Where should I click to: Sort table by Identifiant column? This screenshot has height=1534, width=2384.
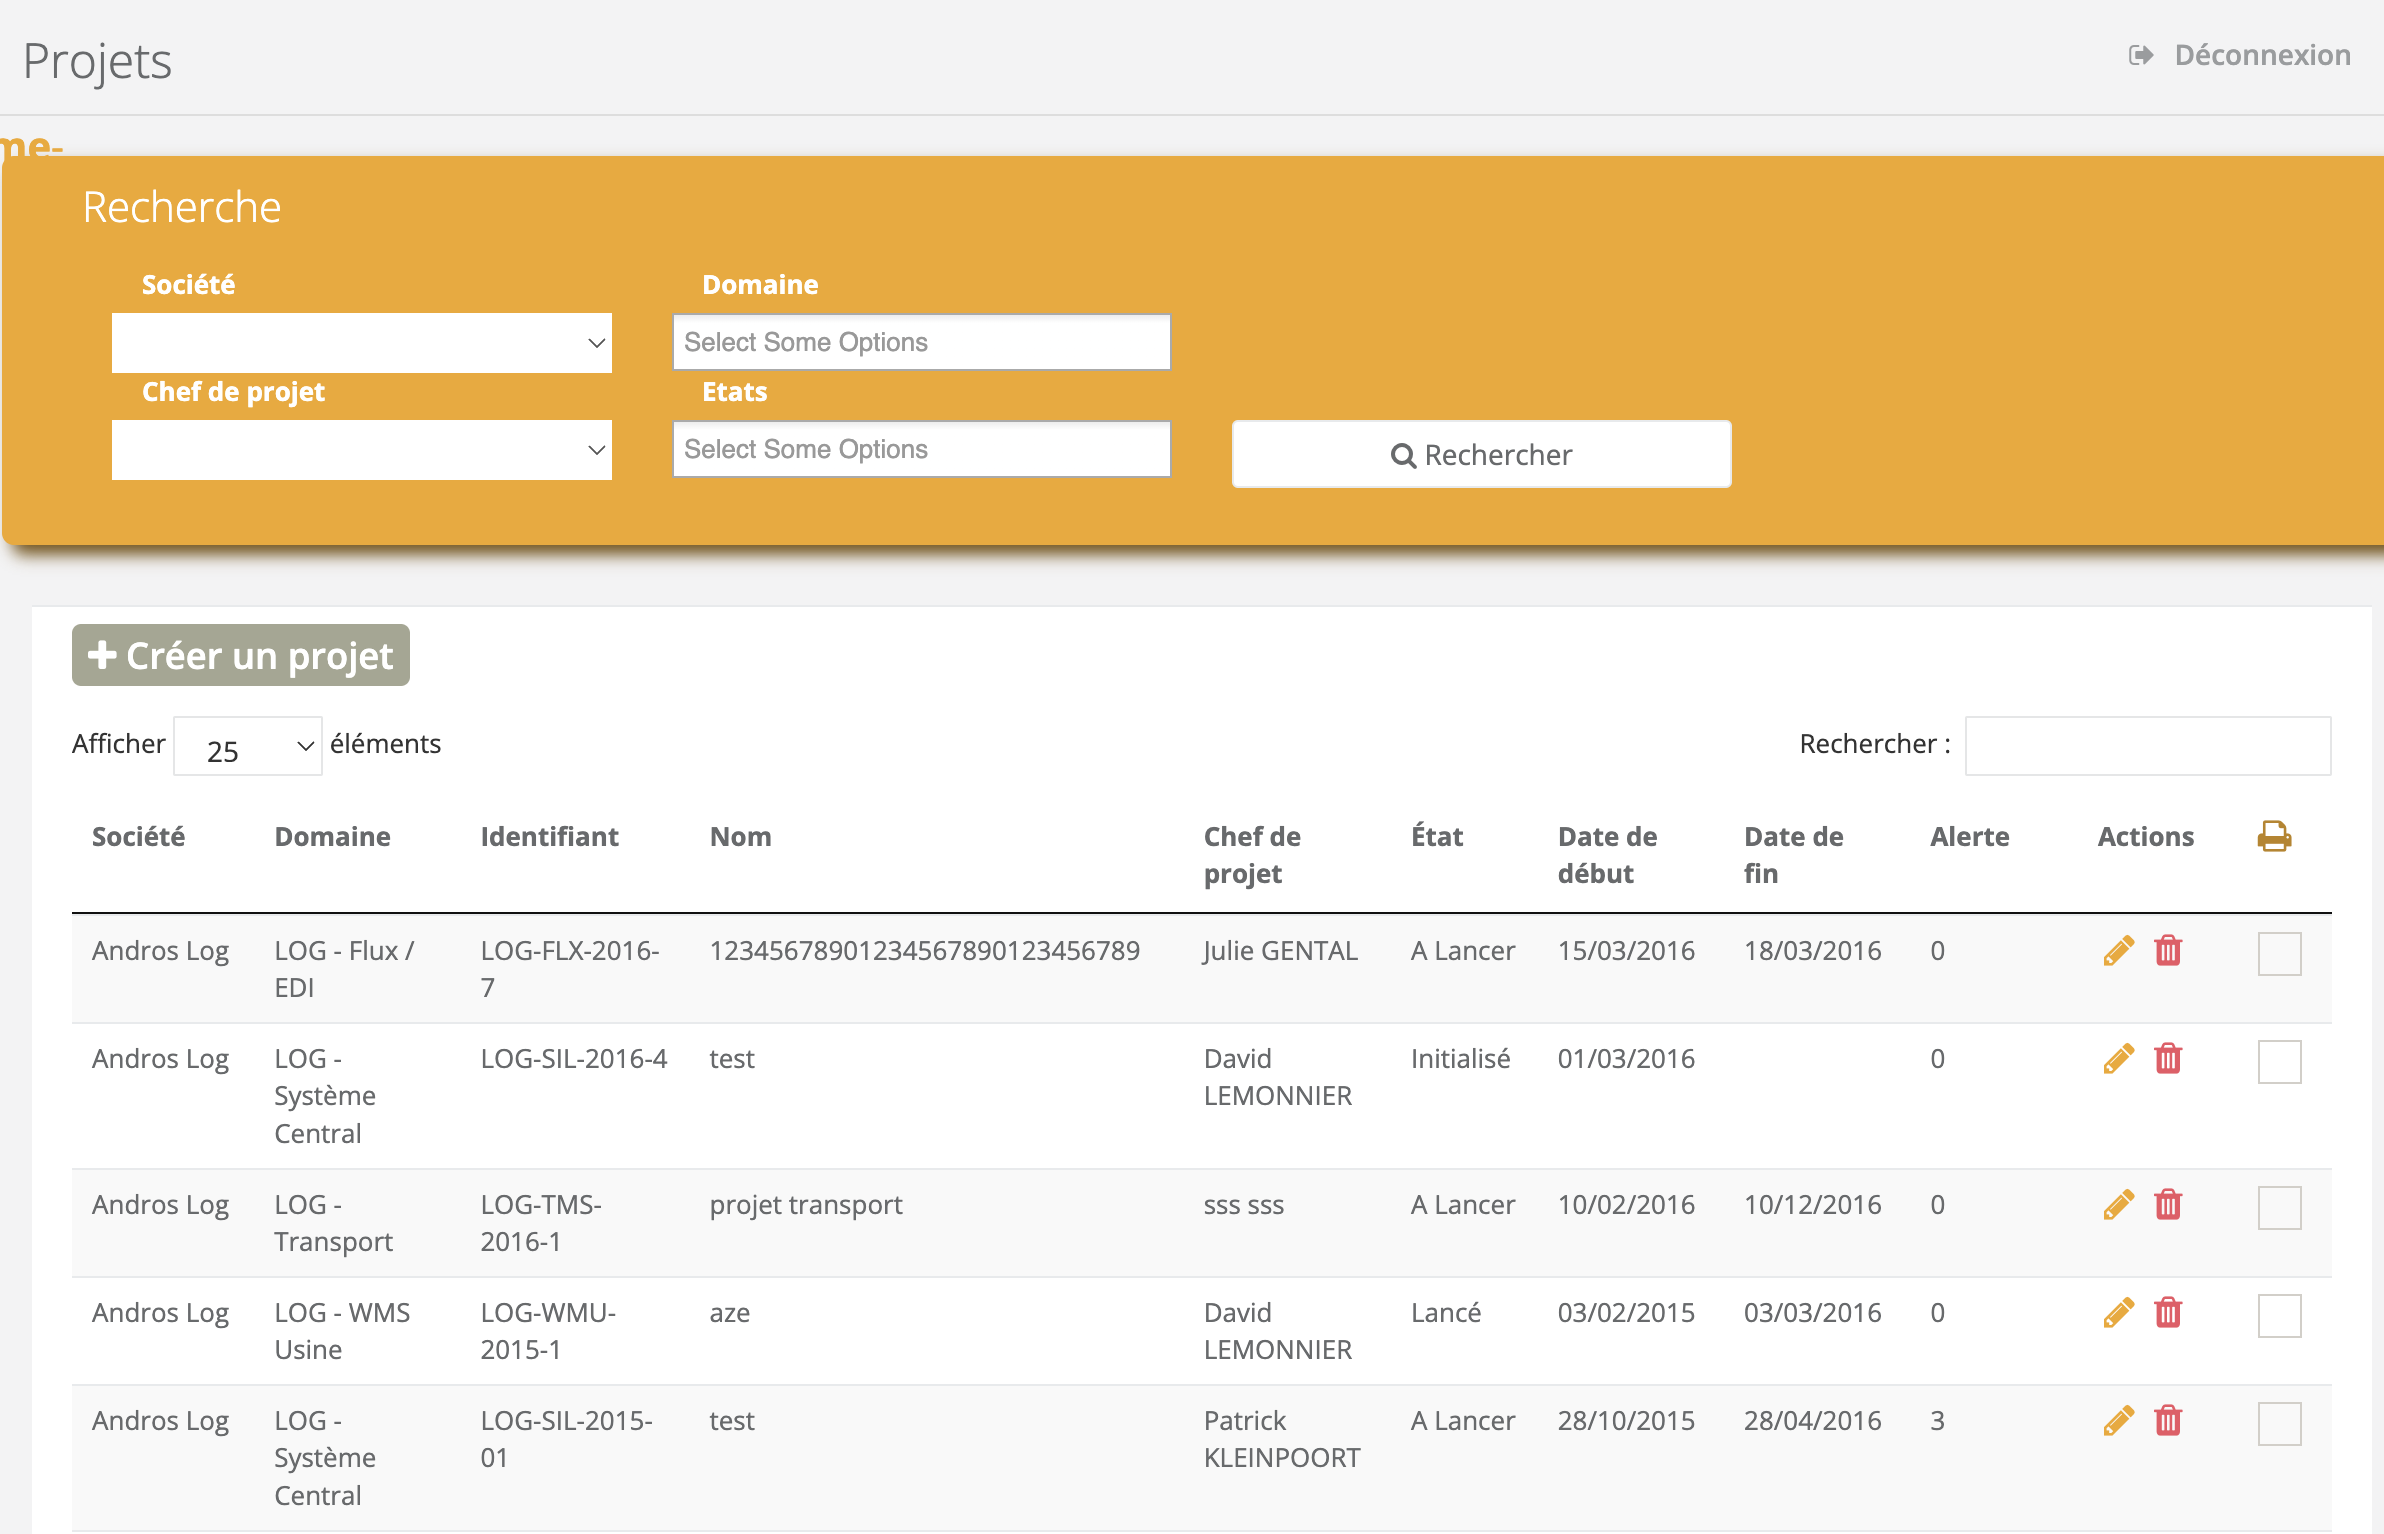click(549, 837)
